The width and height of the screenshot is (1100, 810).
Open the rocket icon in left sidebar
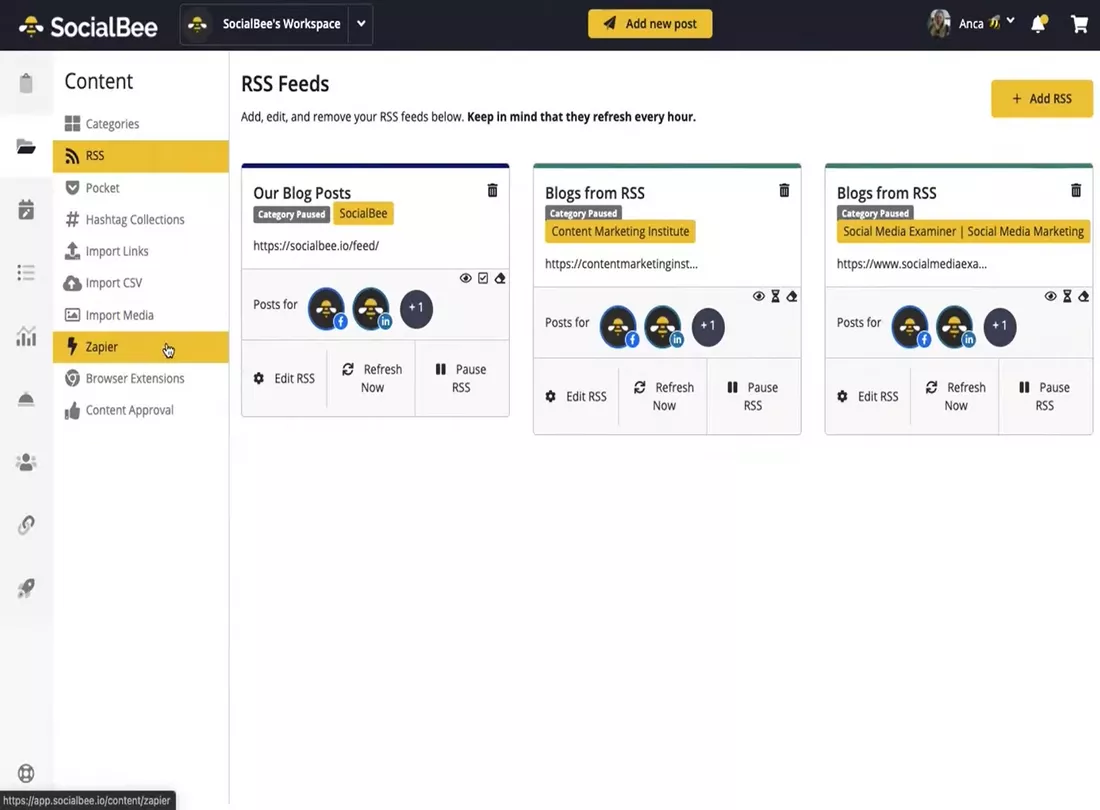coord(26,588)
